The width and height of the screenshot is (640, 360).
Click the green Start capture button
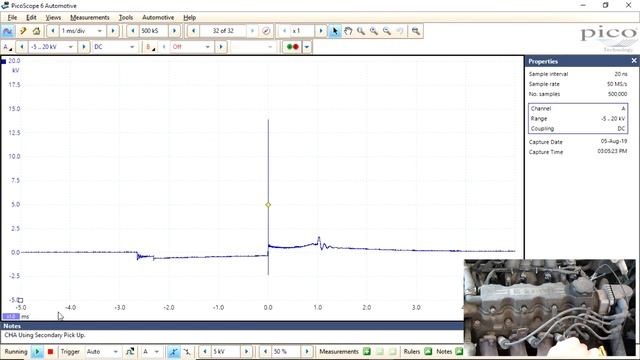(x=37, y=351)
